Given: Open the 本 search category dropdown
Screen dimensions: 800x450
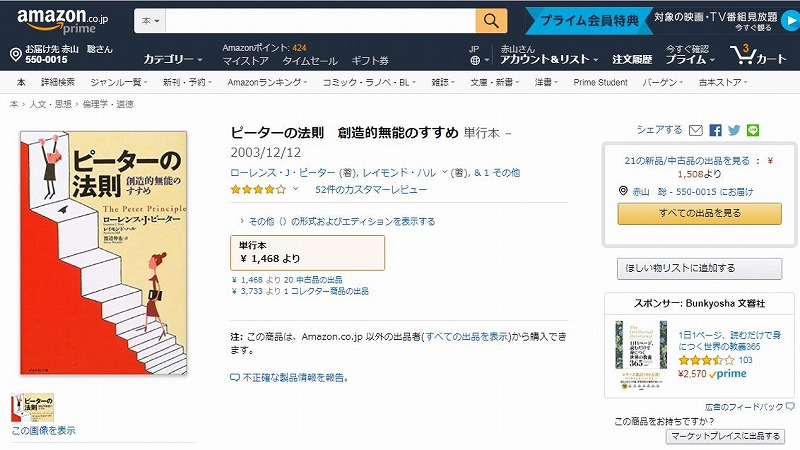Looking at the screenshot, I should tap(150, 21).
